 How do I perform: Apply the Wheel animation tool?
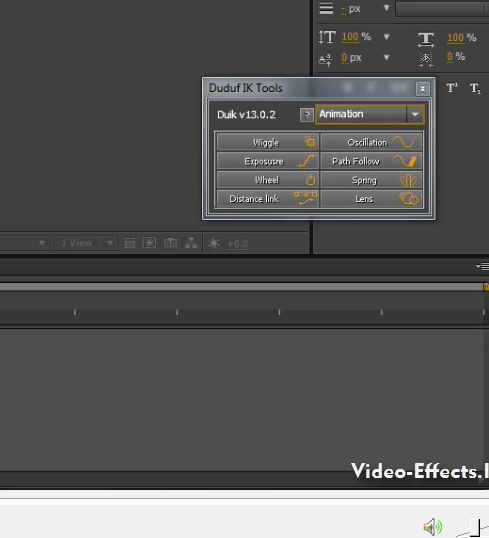[268, 180]
